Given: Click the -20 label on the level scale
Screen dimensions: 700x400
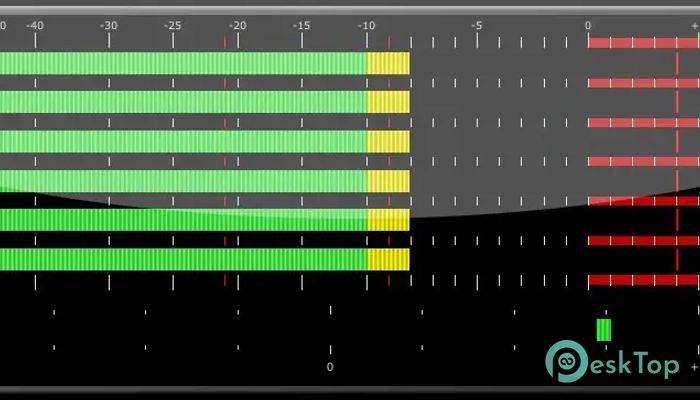Looking at the screenshot, I should (237, 26).
